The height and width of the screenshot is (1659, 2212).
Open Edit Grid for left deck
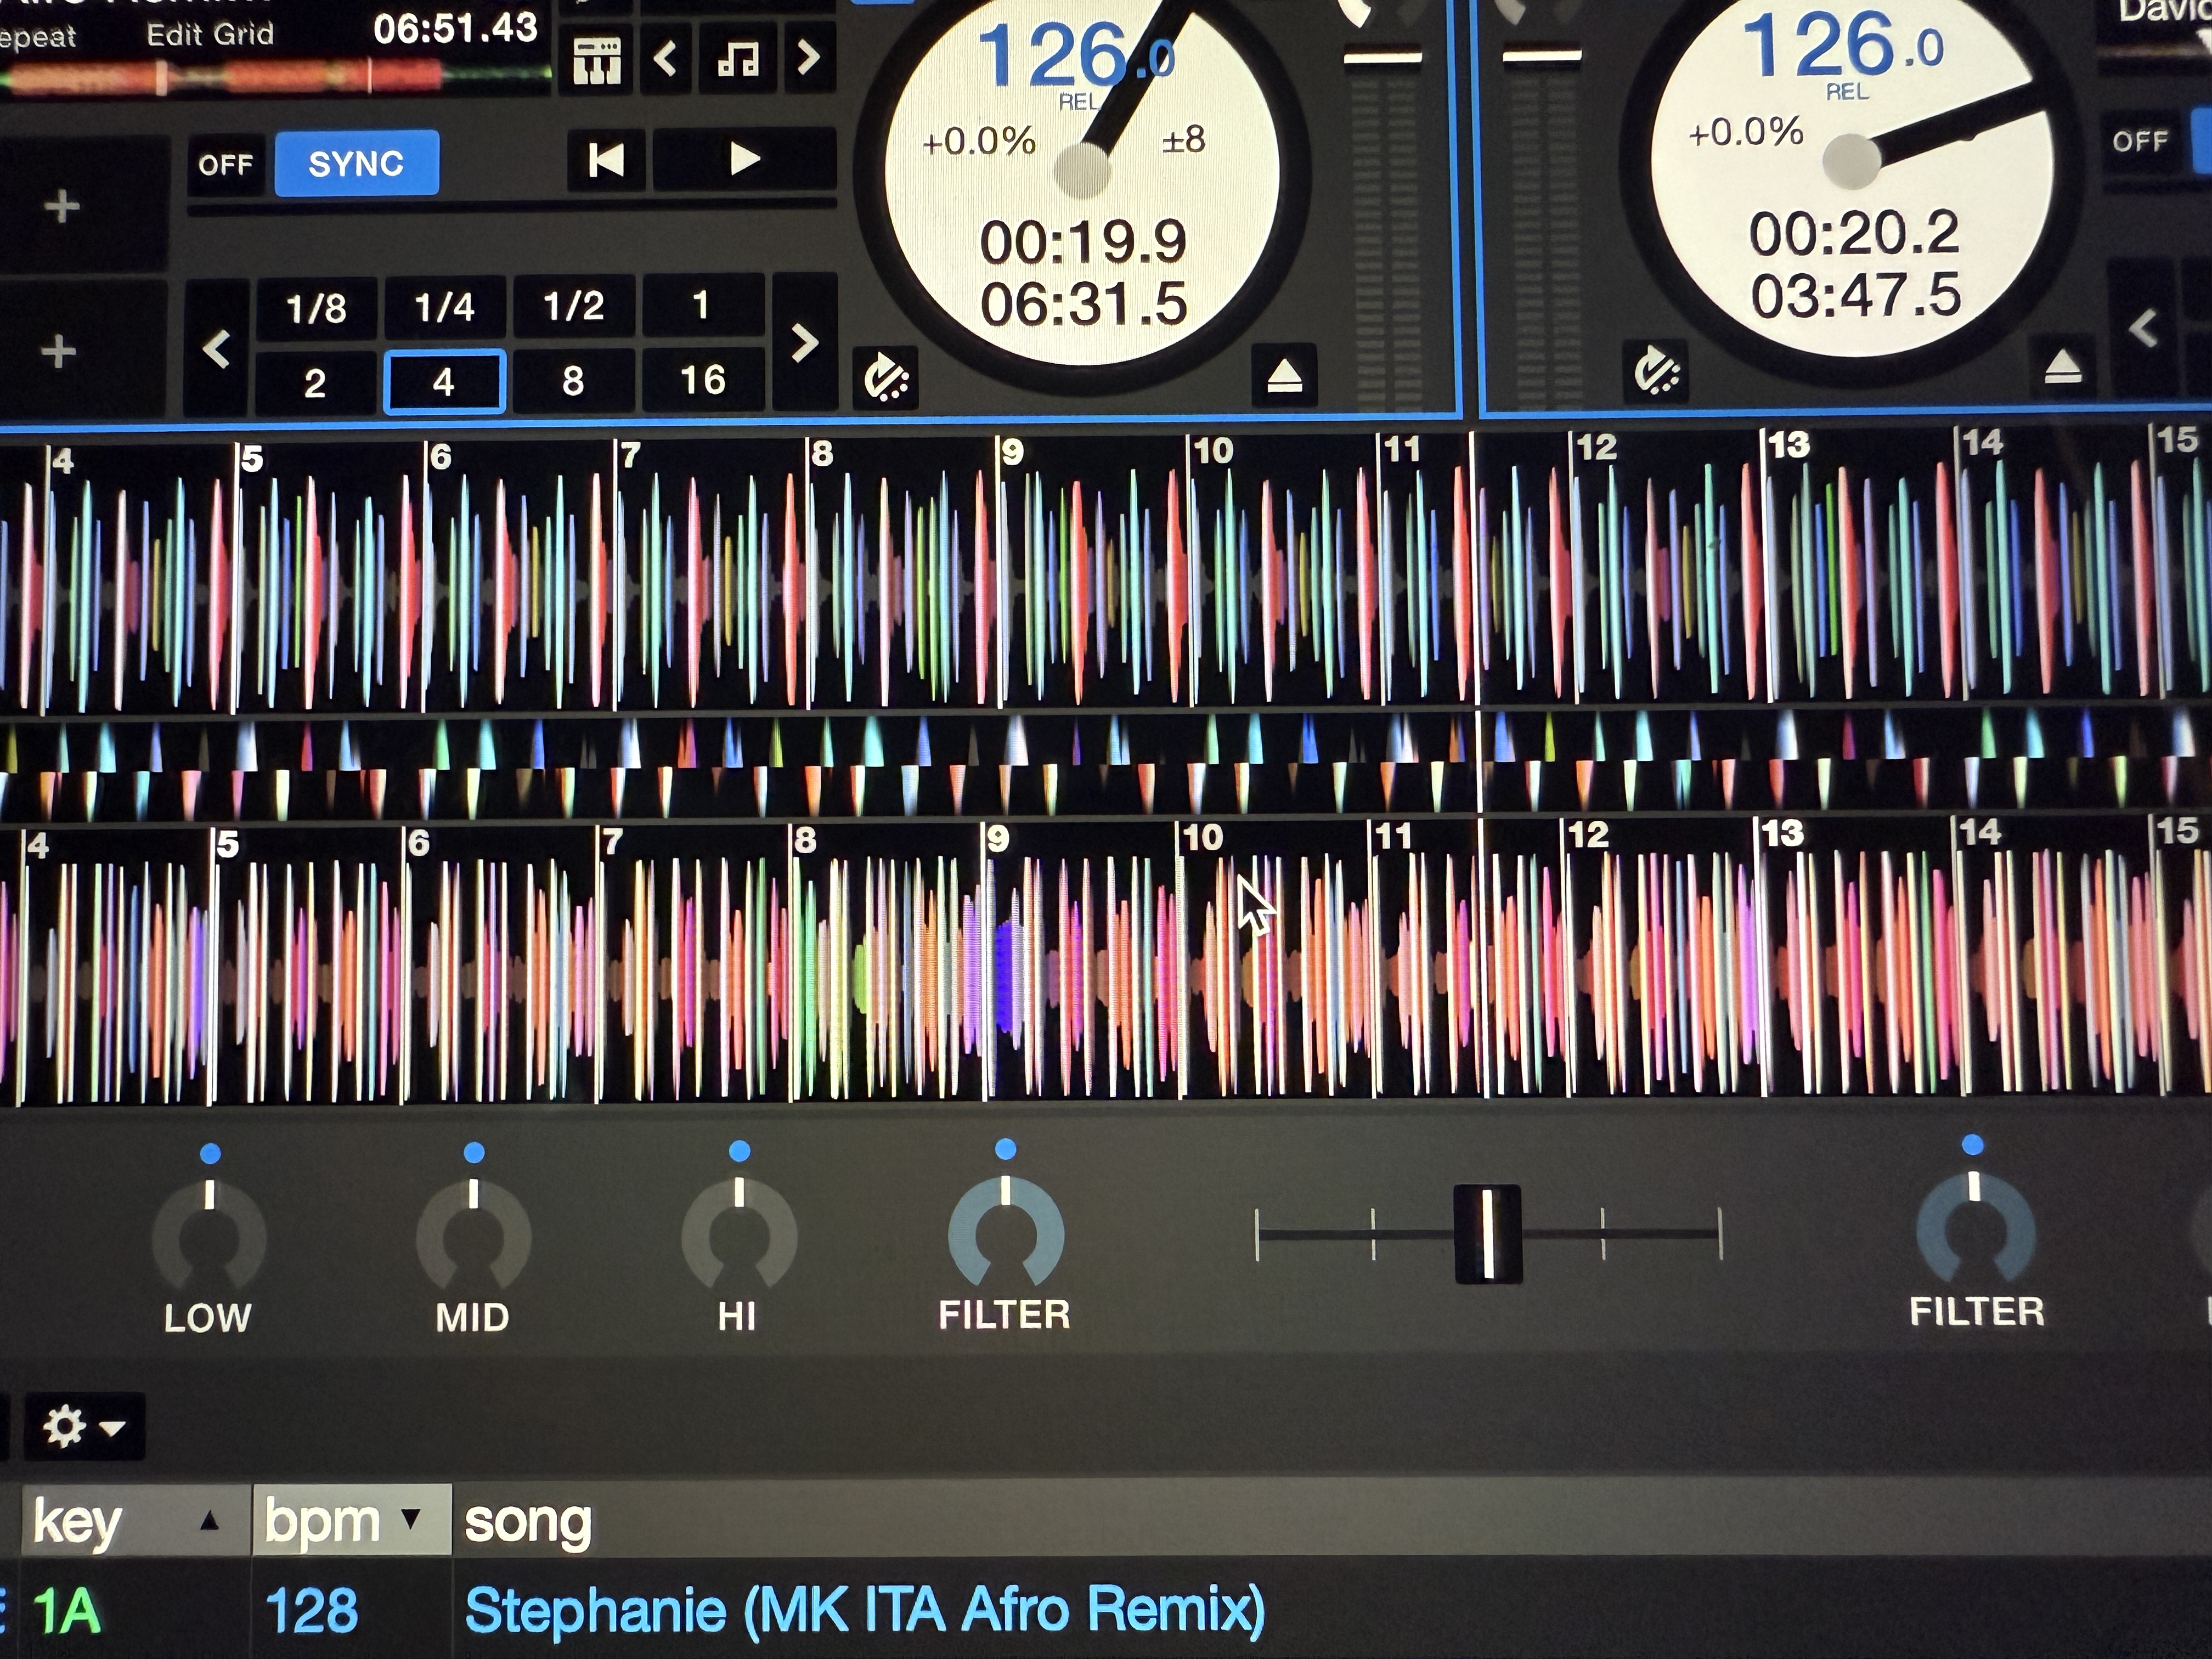[x=210, y=34]
